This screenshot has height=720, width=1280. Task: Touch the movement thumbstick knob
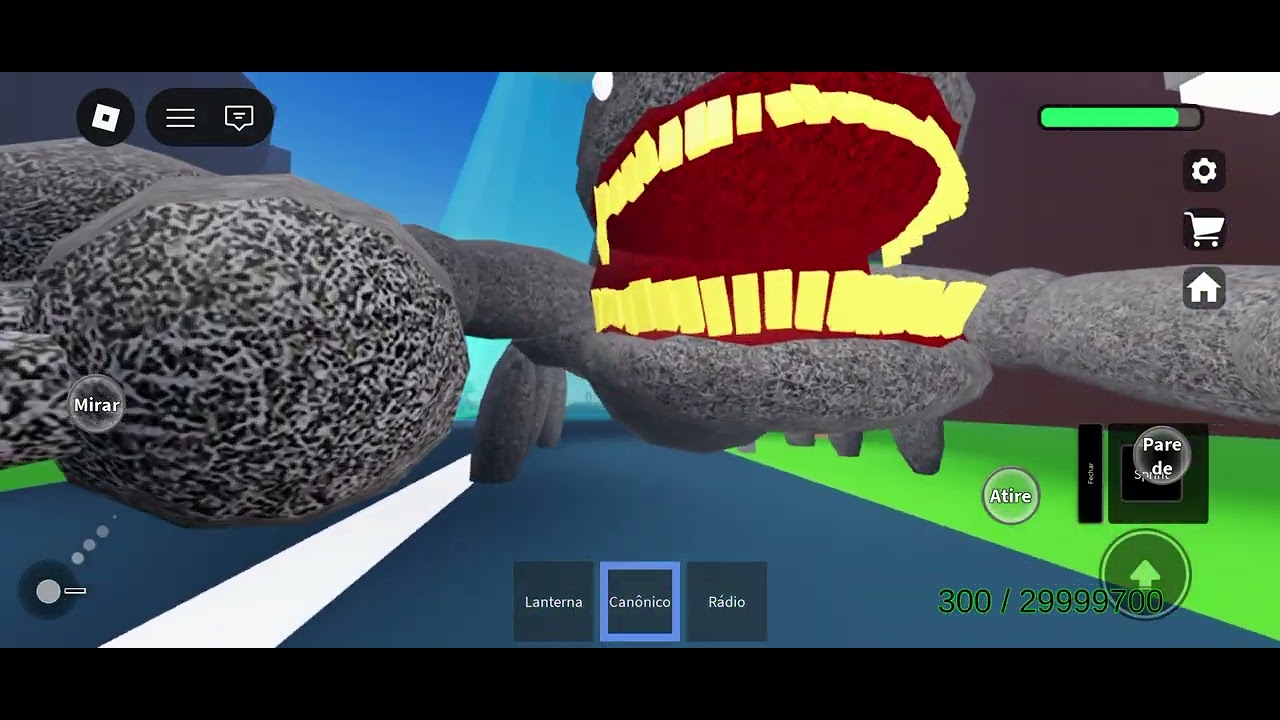click(x=48, y=592)
